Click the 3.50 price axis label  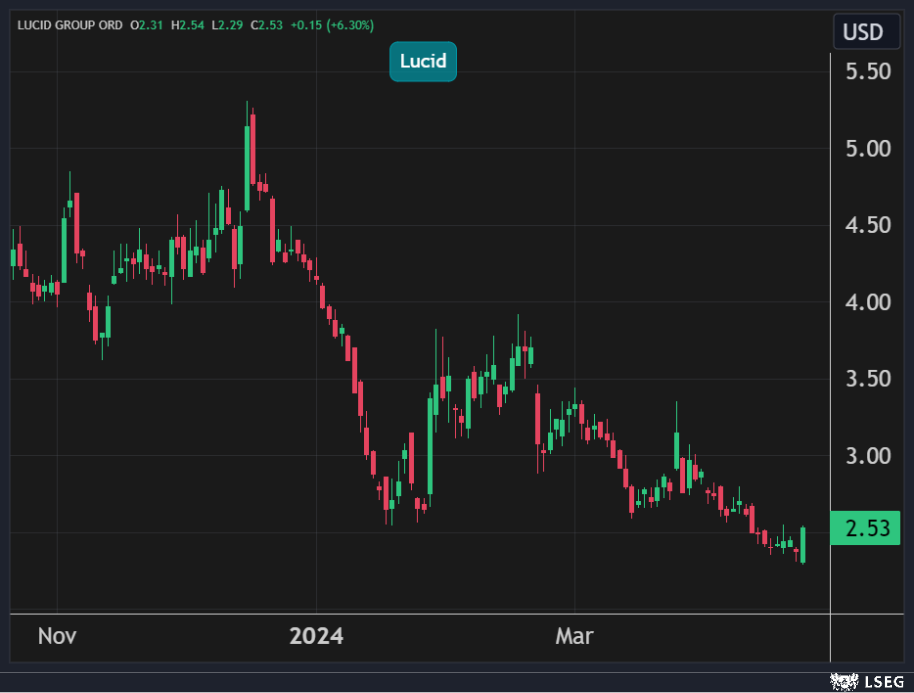[866, 379]
